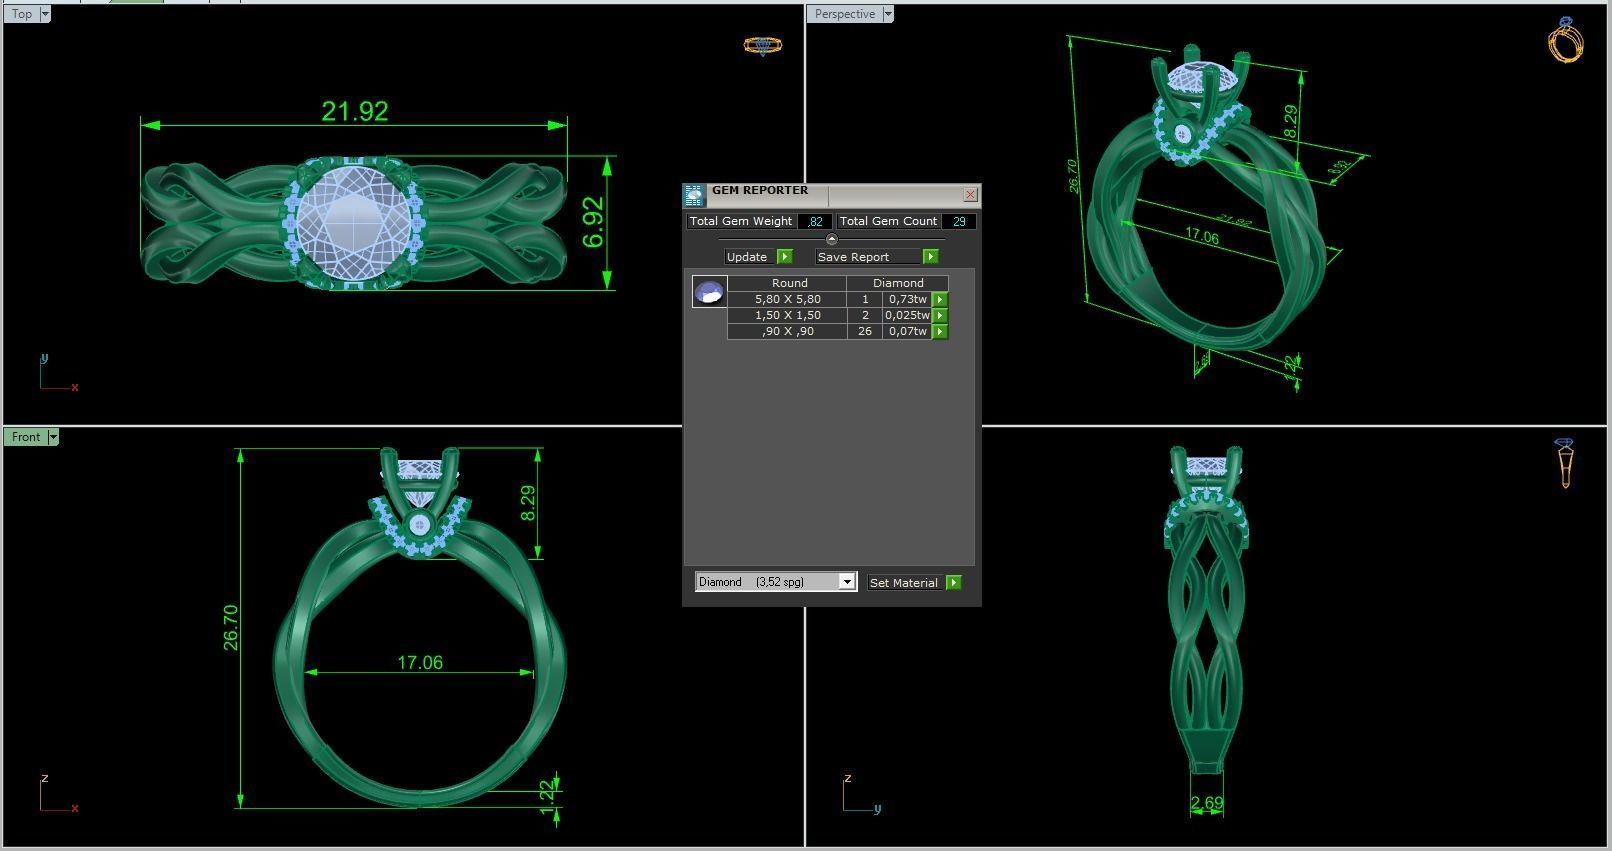The image size is (1612, 851).
Task: Close the Gem Reporter panel
Action: [970, 194]
